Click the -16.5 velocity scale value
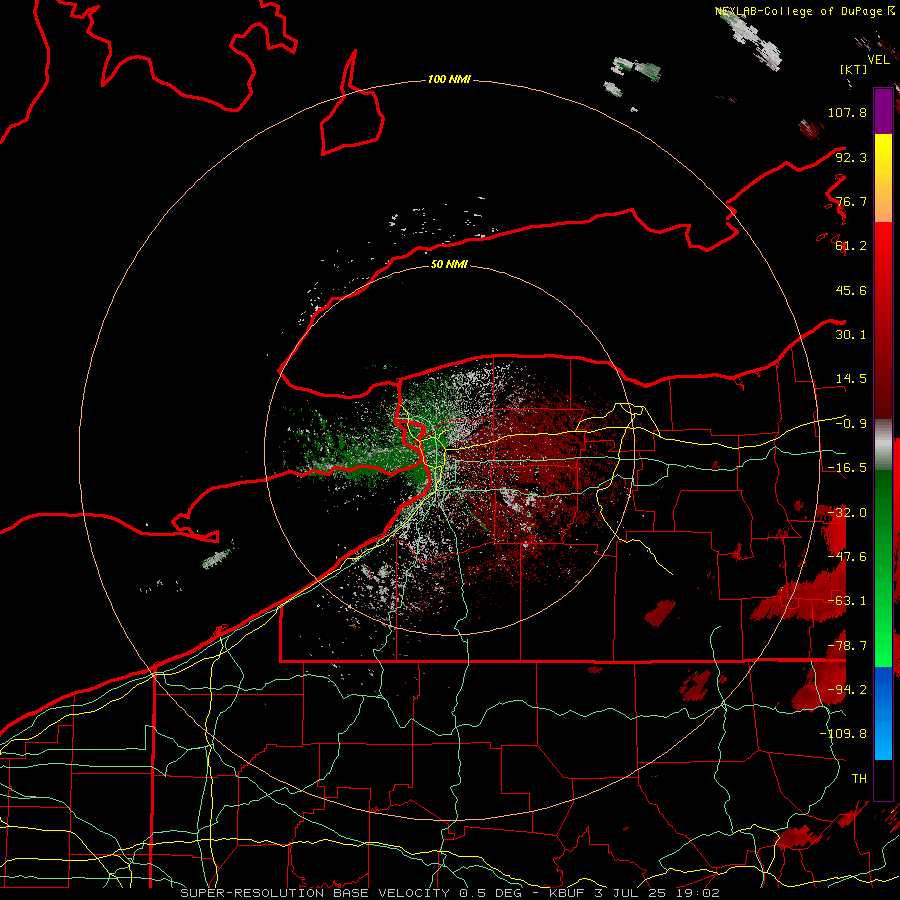The height and width of the screenshot is (900, 900). point(847,468)
